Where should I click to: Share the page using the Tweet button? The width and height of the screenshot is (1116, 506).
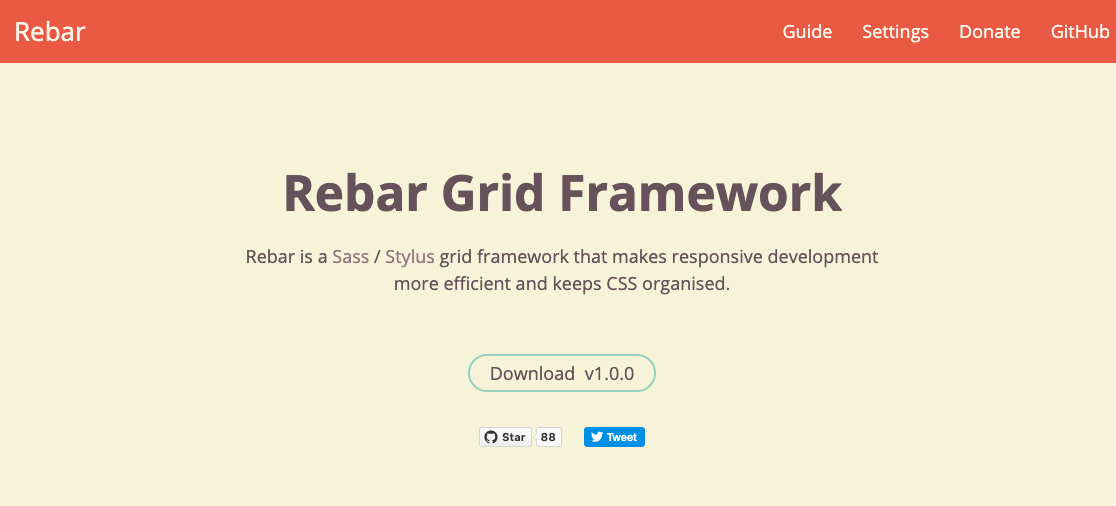(x=614, y=437)
